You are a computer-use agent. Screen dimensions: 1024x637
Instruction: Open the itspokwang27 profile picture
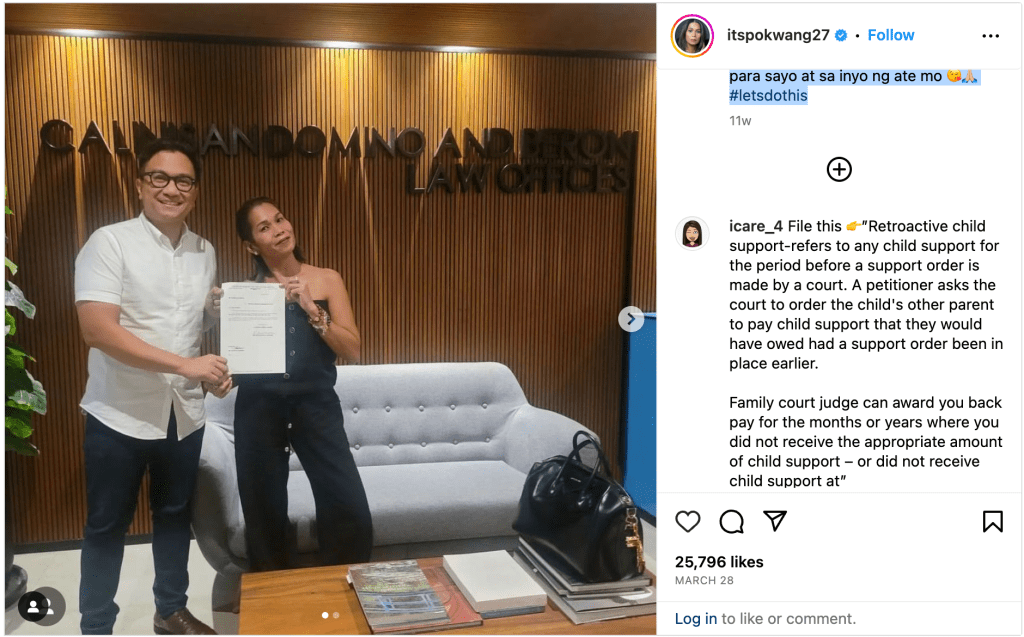coord(692,35)
